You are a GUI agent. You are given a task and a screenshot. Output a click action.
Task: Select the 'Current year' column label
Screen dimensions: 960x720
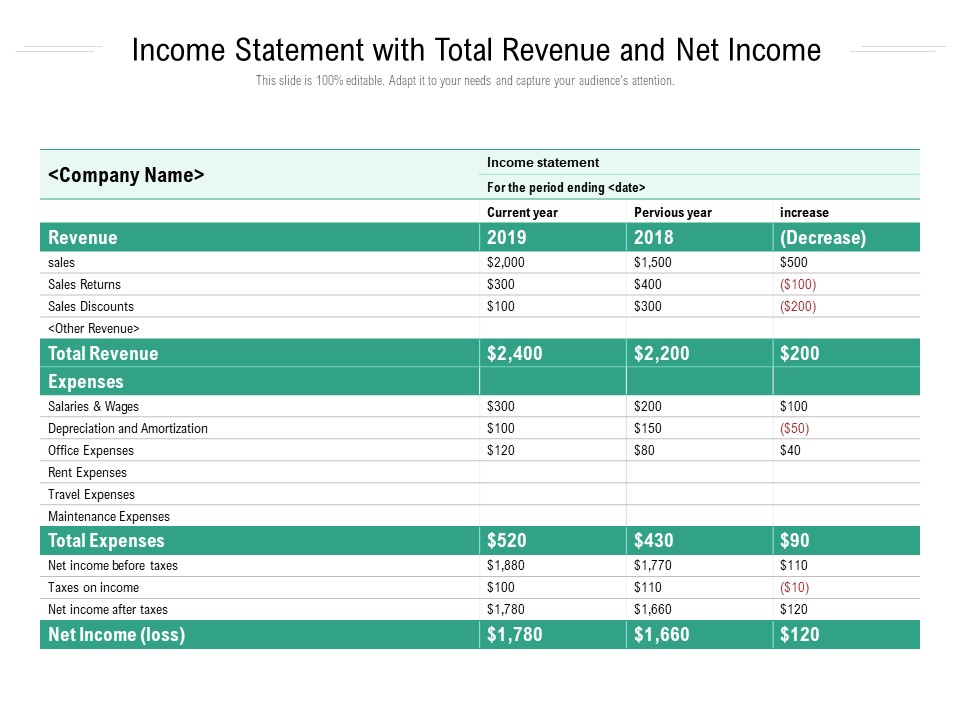click(522, 212)
